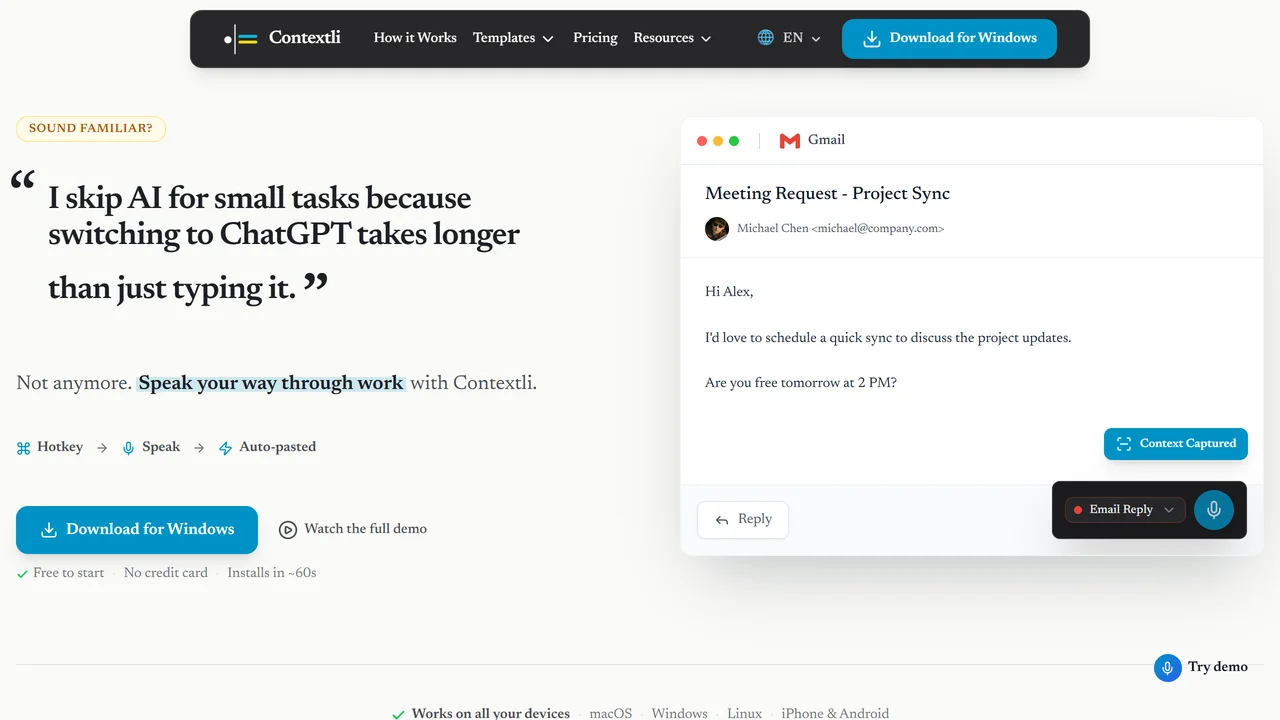
Task: Go to the Pricing page
Action: point(595,38)
